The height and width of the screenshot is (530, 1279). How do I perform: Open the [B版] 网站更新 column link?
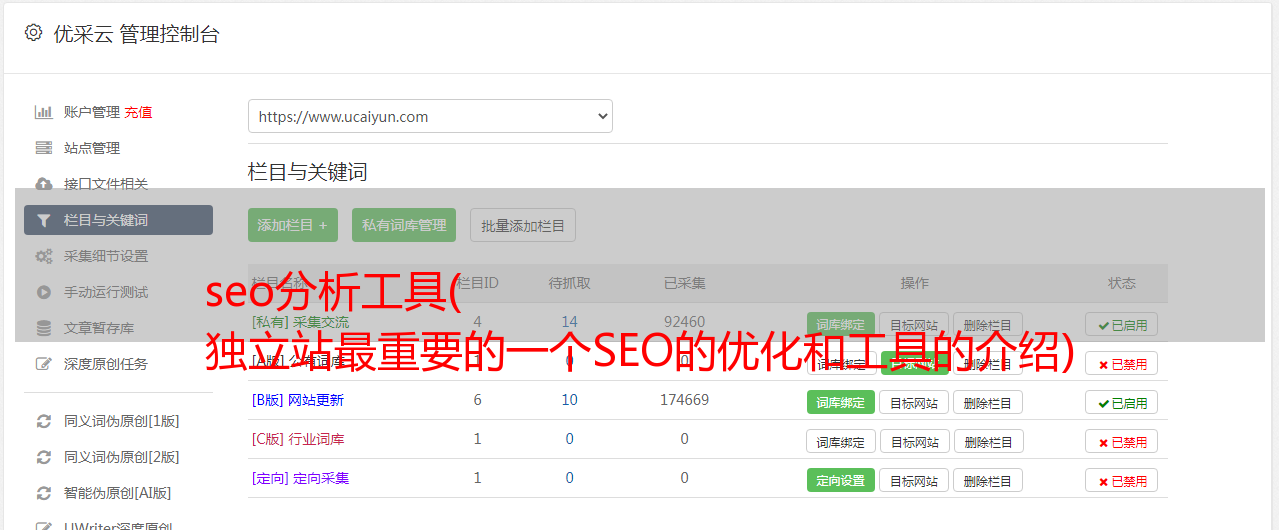click(x=298, y=400)
